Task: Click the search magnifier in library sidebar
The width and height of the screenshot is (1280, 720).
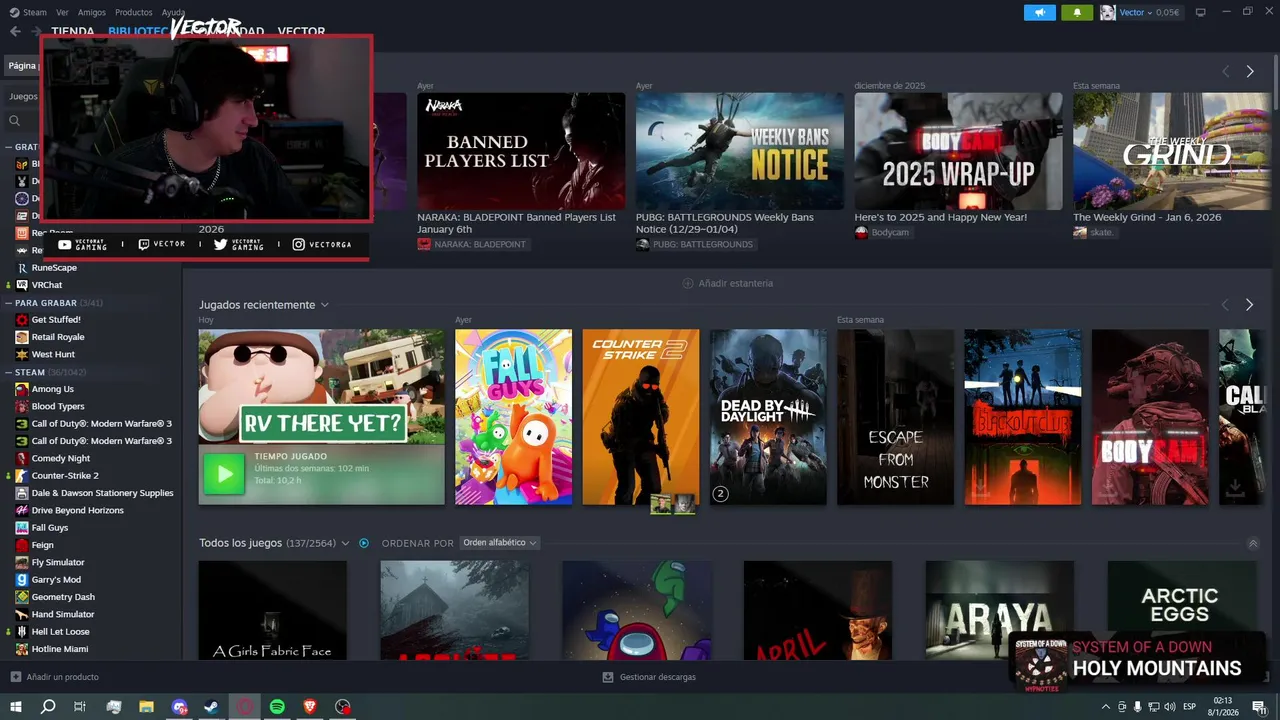Action: [14, 121]
